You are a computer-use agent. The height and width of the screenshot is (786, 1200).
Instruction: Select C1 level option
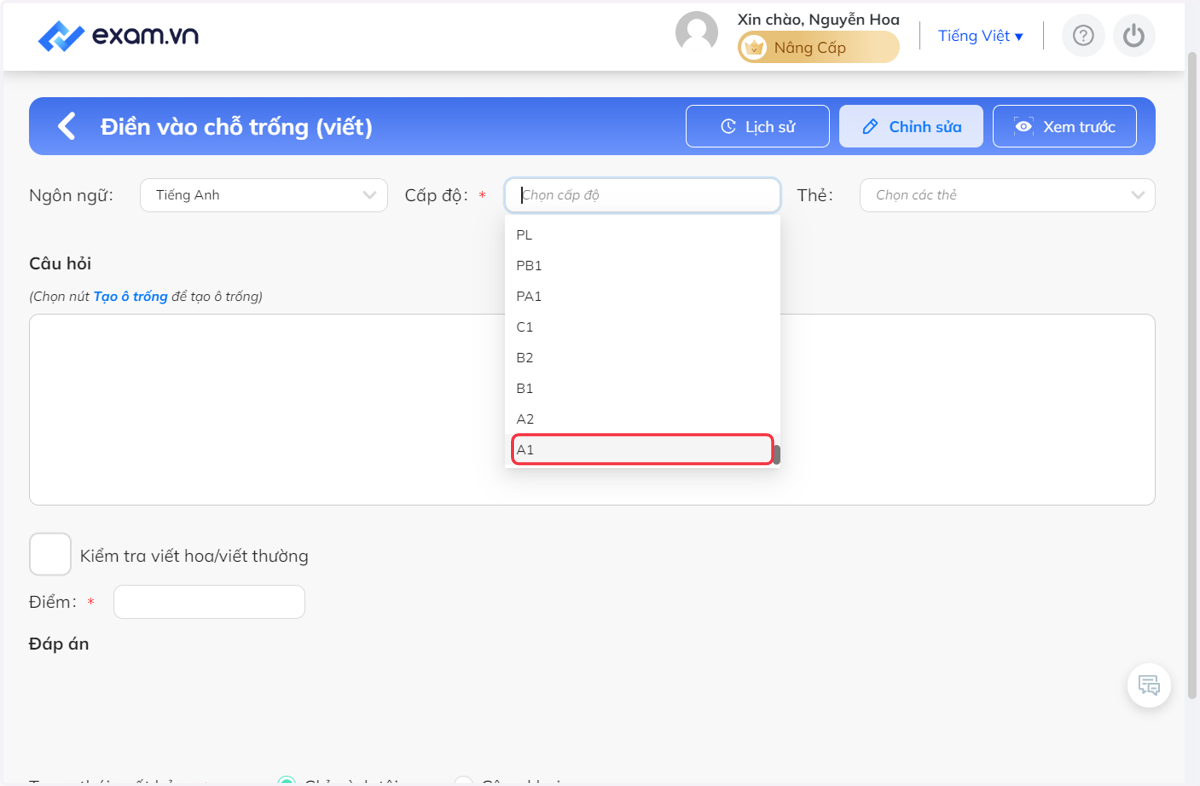[x=642, y=327]
